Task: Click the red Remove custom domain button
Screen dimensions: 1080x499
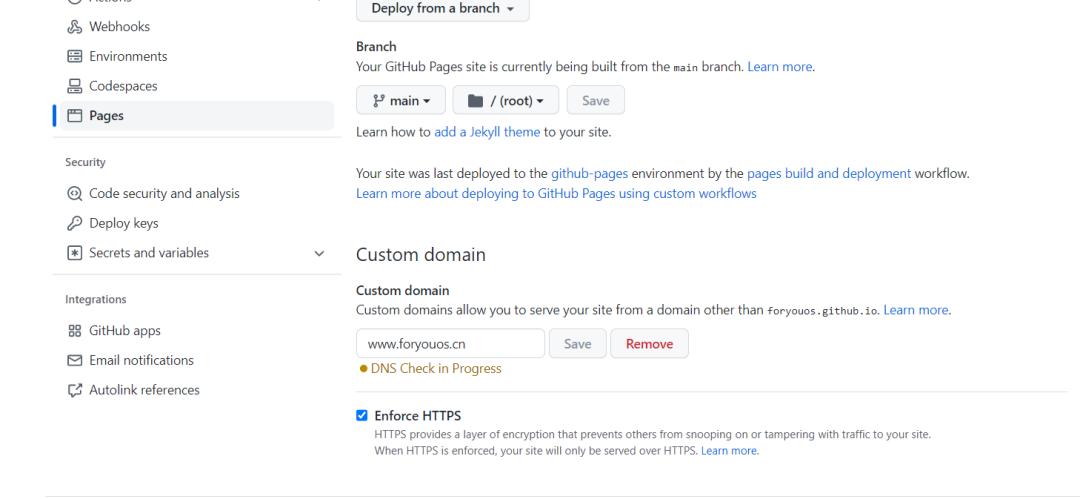Action: tap(649, 344)
